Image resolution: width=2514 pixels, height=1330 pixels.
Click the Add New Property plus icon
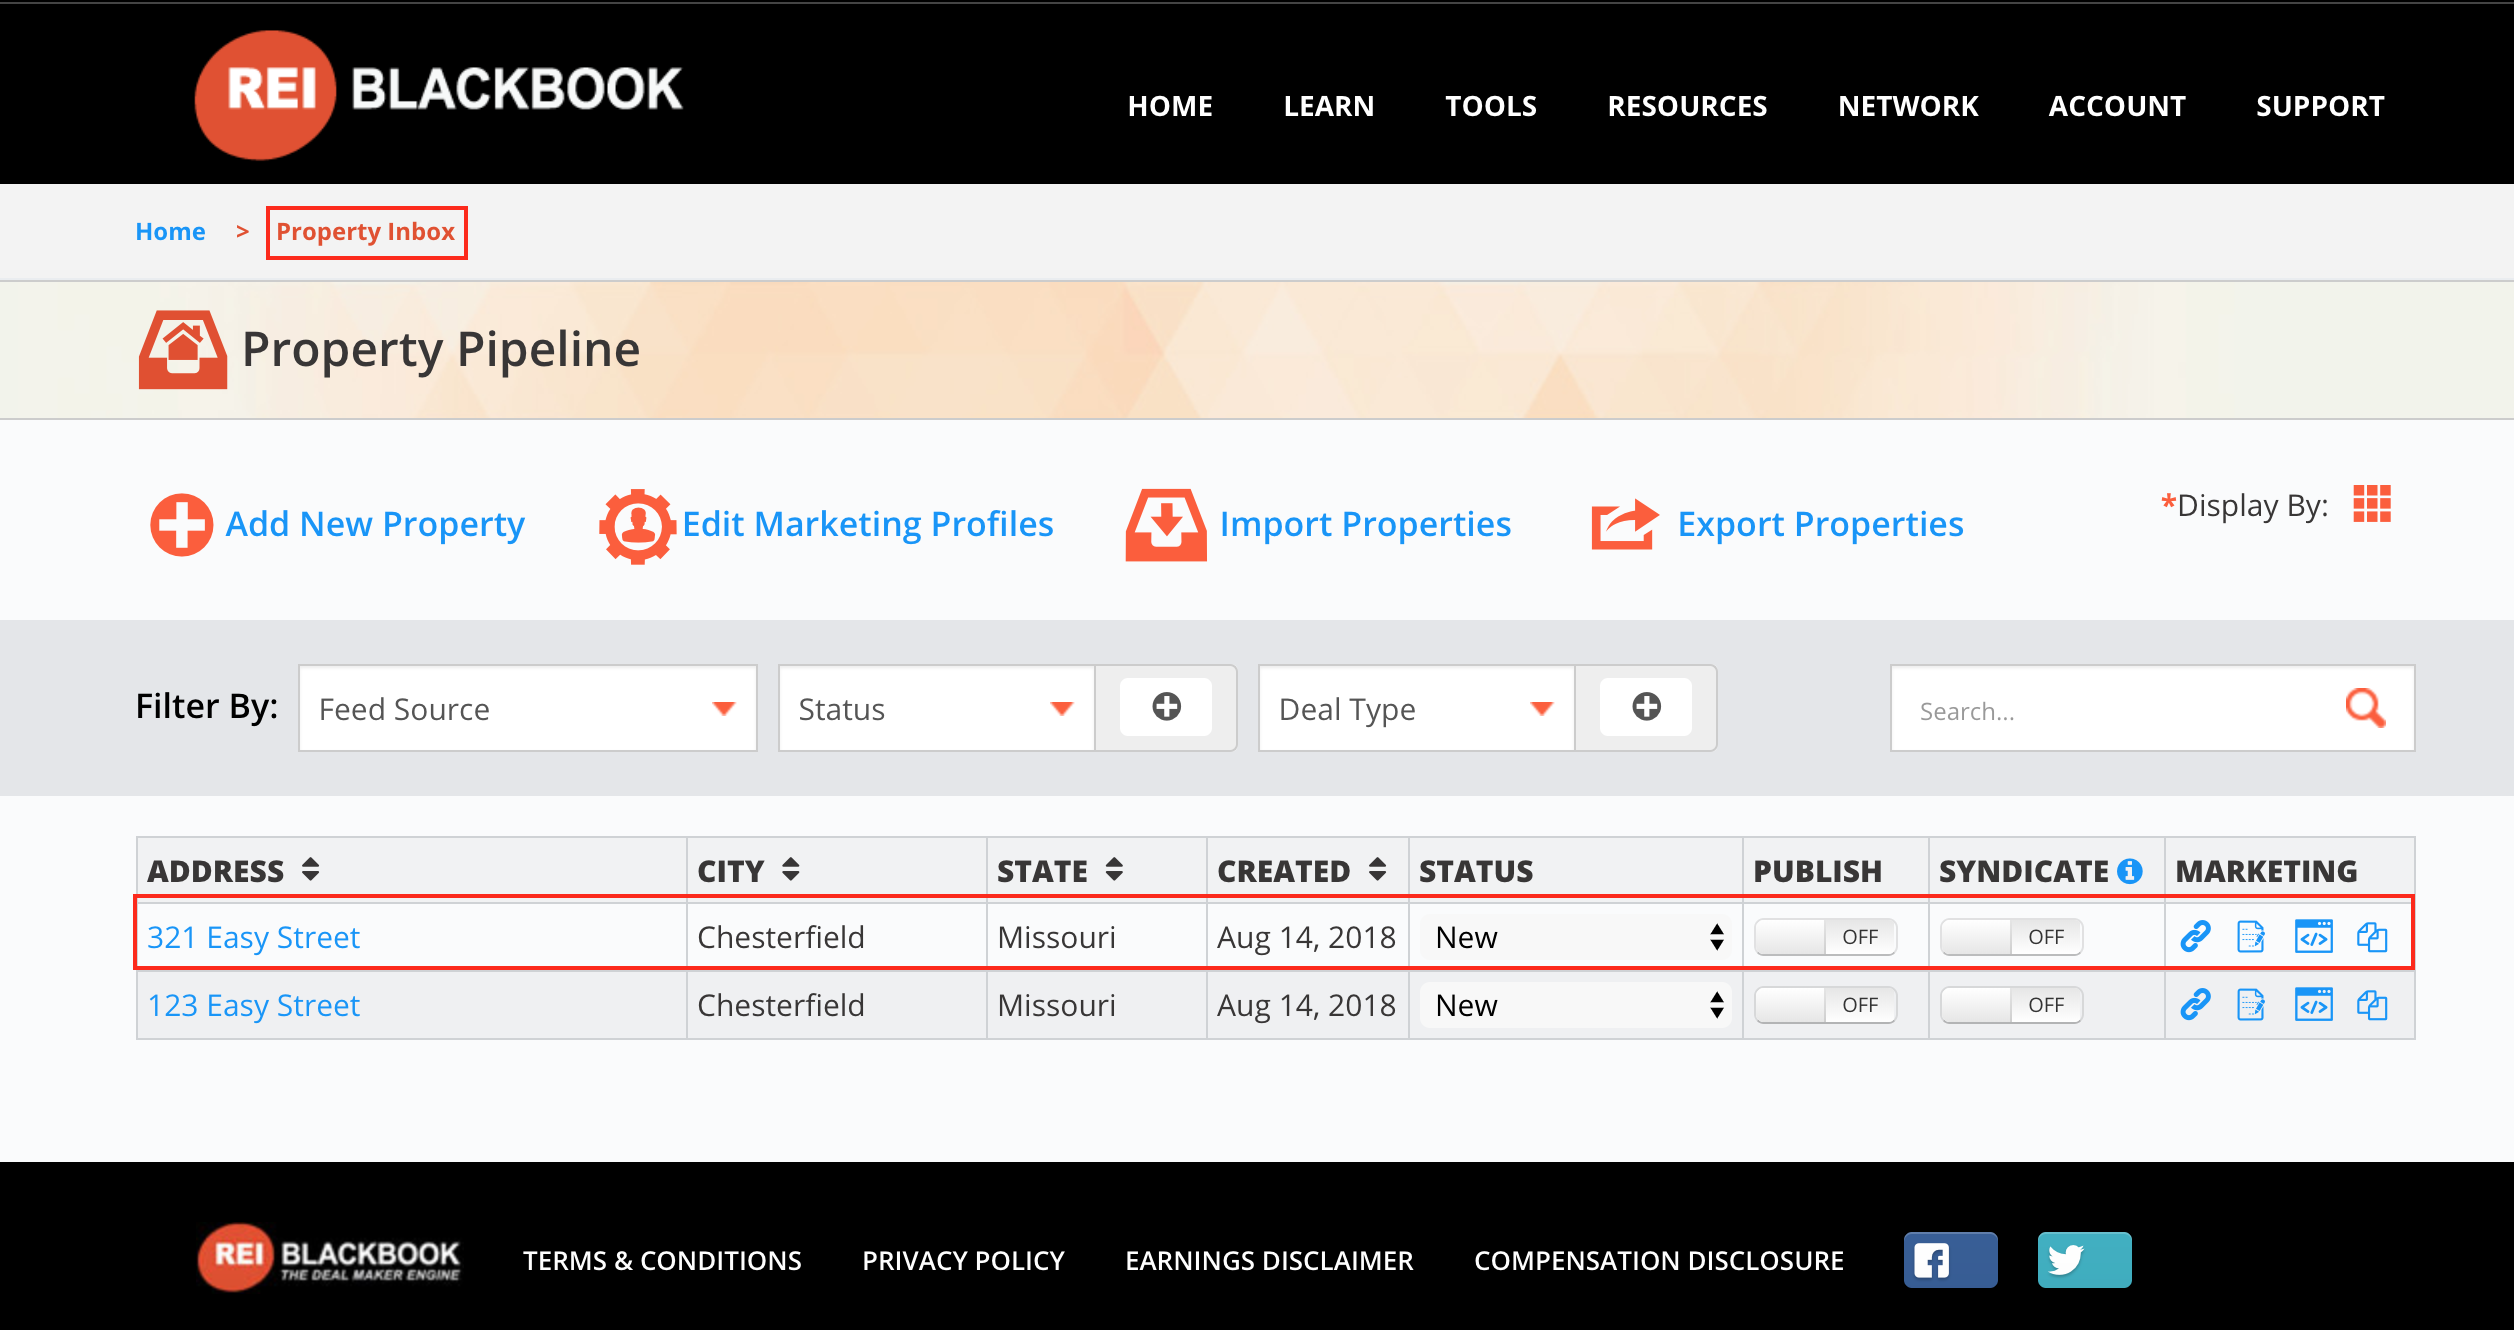pos(181,525)
